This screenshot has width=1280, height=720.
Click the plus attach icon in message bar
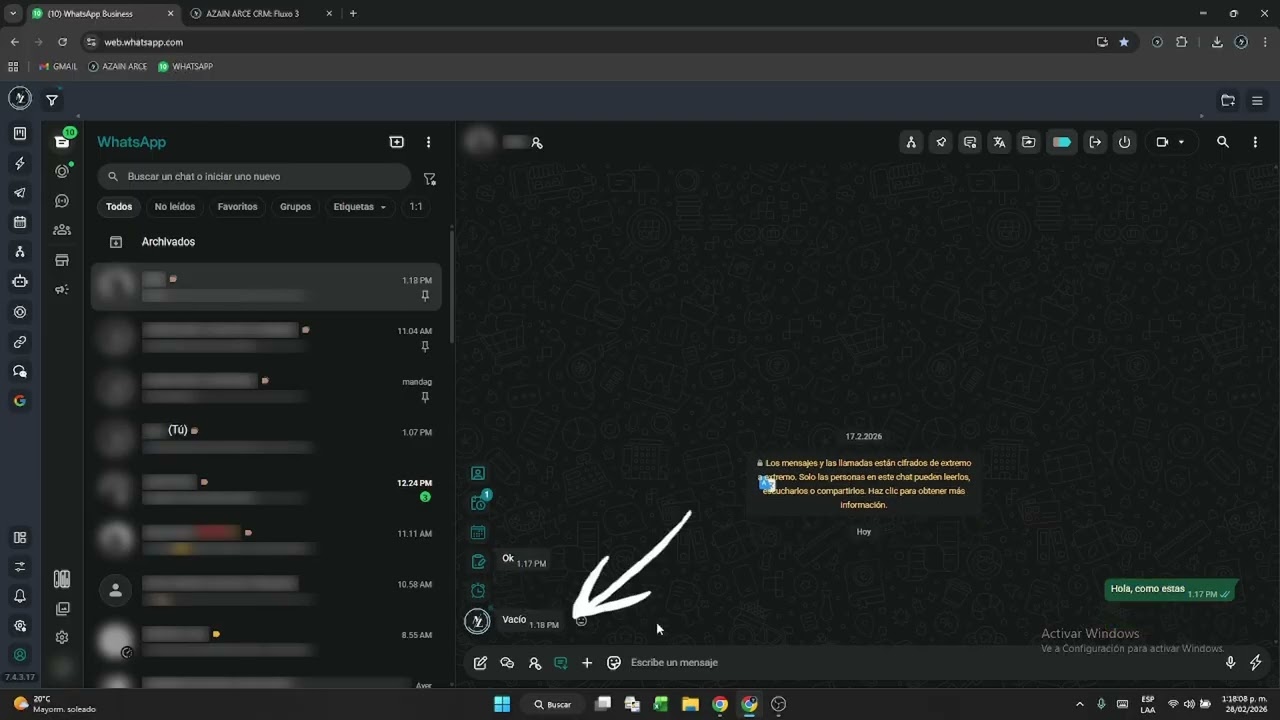coord(587,662)
